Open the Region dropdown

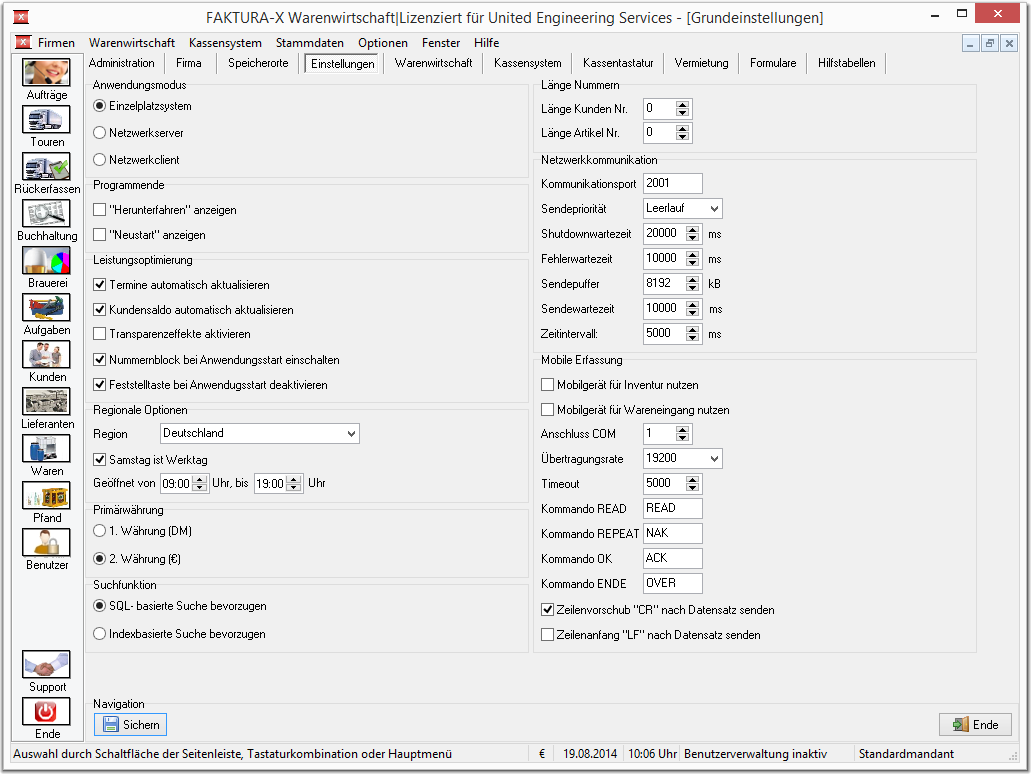pos(260,433)
